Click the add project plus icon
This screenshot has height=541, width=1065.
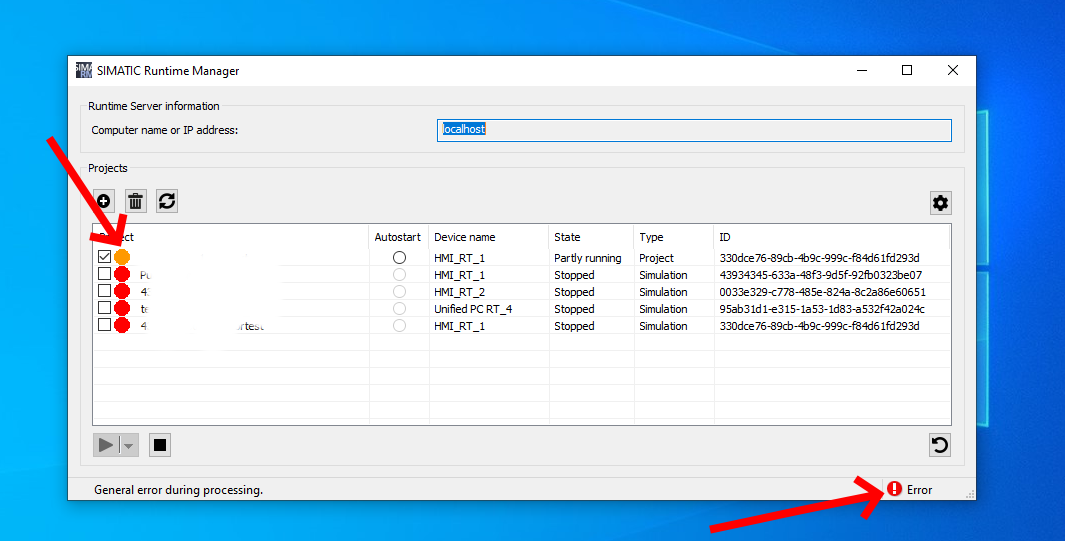tap(103, 201)
